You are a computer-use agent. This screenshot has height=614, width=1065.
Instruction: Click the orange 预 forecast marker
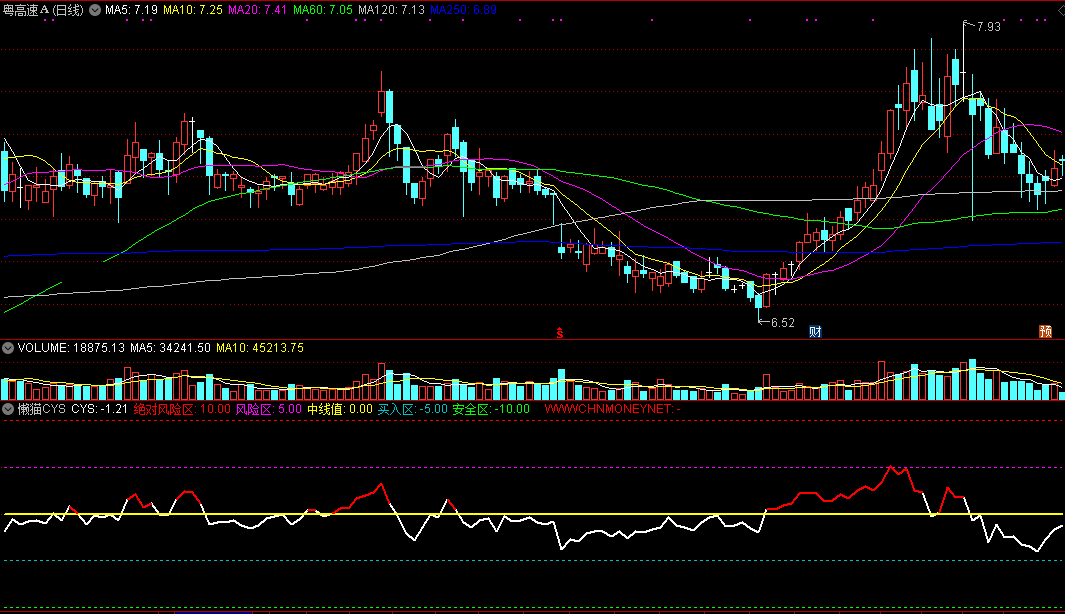(x=1045, y=331)
